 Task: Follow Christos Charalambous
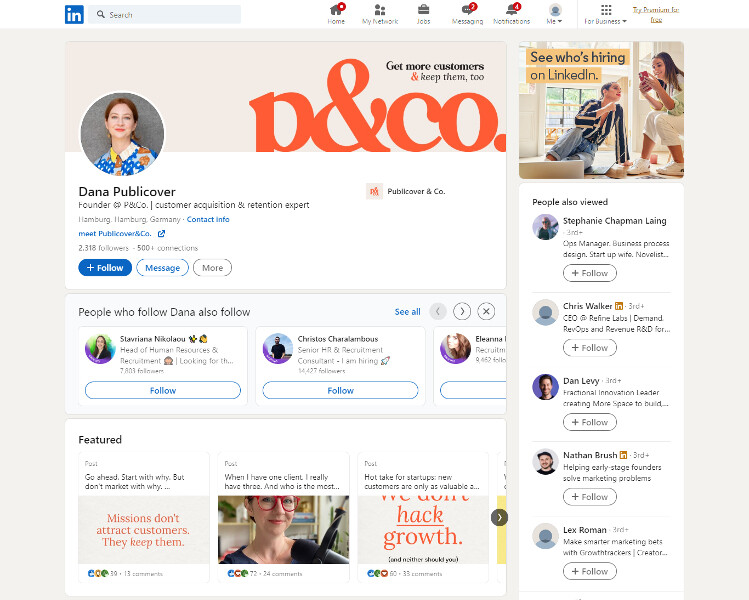coord(340,390)
